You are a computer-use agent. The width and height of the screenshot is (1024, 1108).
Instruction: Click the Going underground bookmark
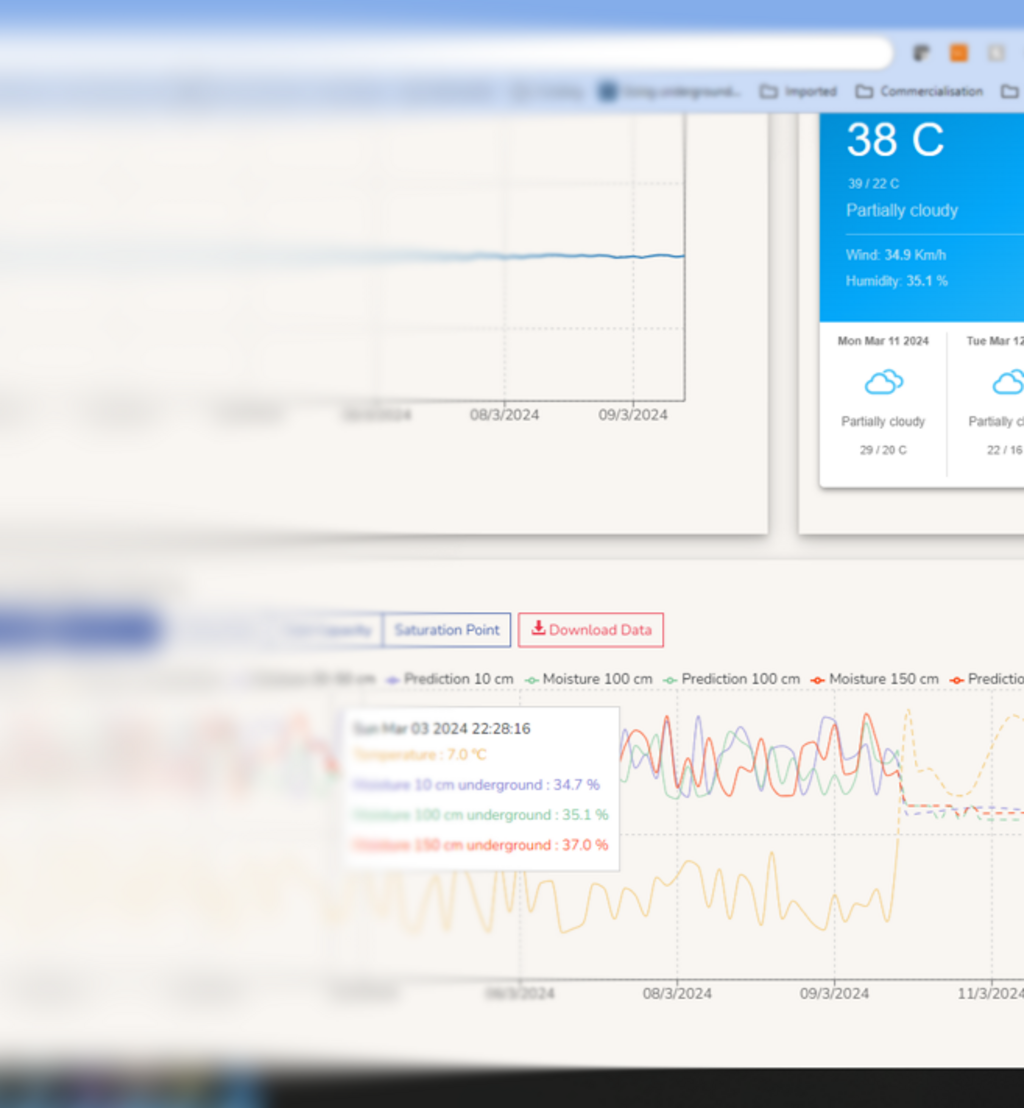tap(670, 92)
